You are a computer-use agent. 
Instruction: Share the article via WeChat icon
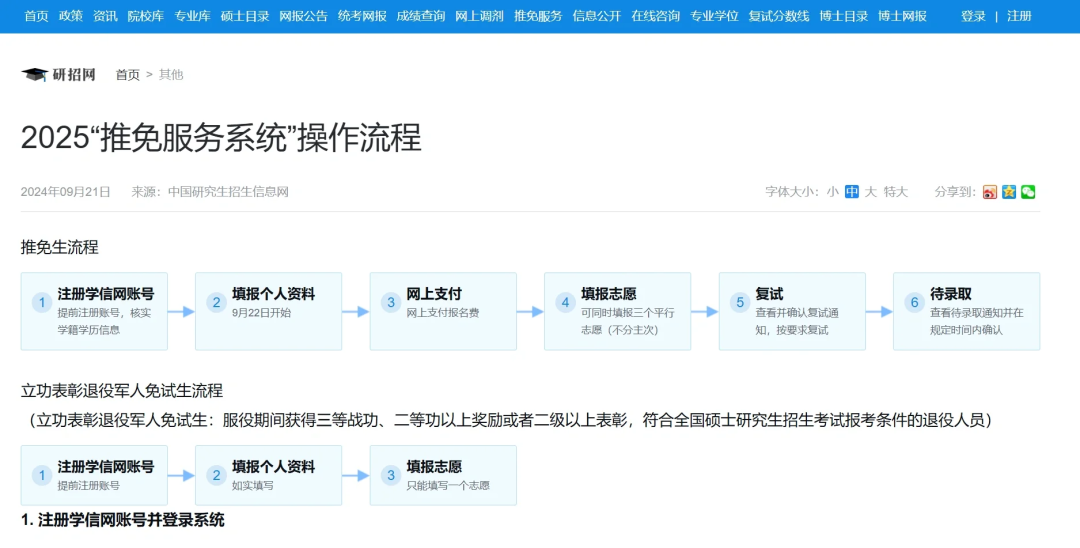click(x=1028, y=192)
